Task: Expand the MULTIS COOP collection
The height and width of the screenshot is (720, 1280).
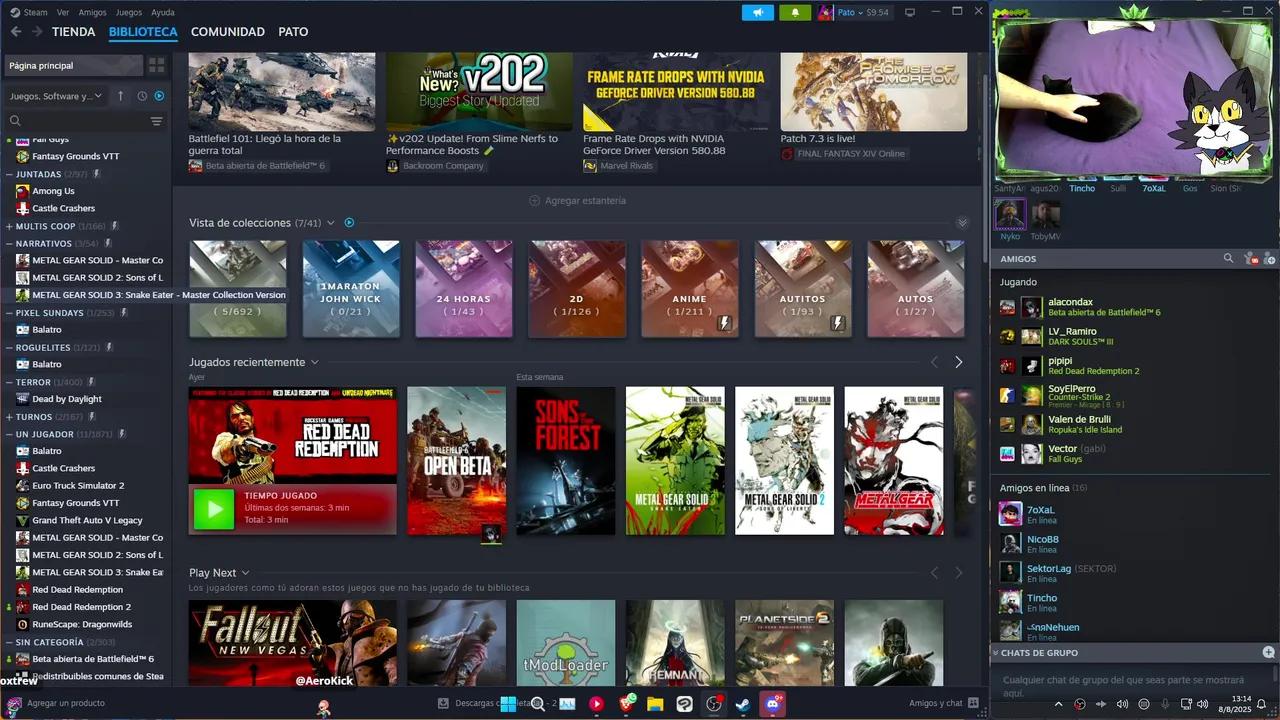Action: [9, 226]
